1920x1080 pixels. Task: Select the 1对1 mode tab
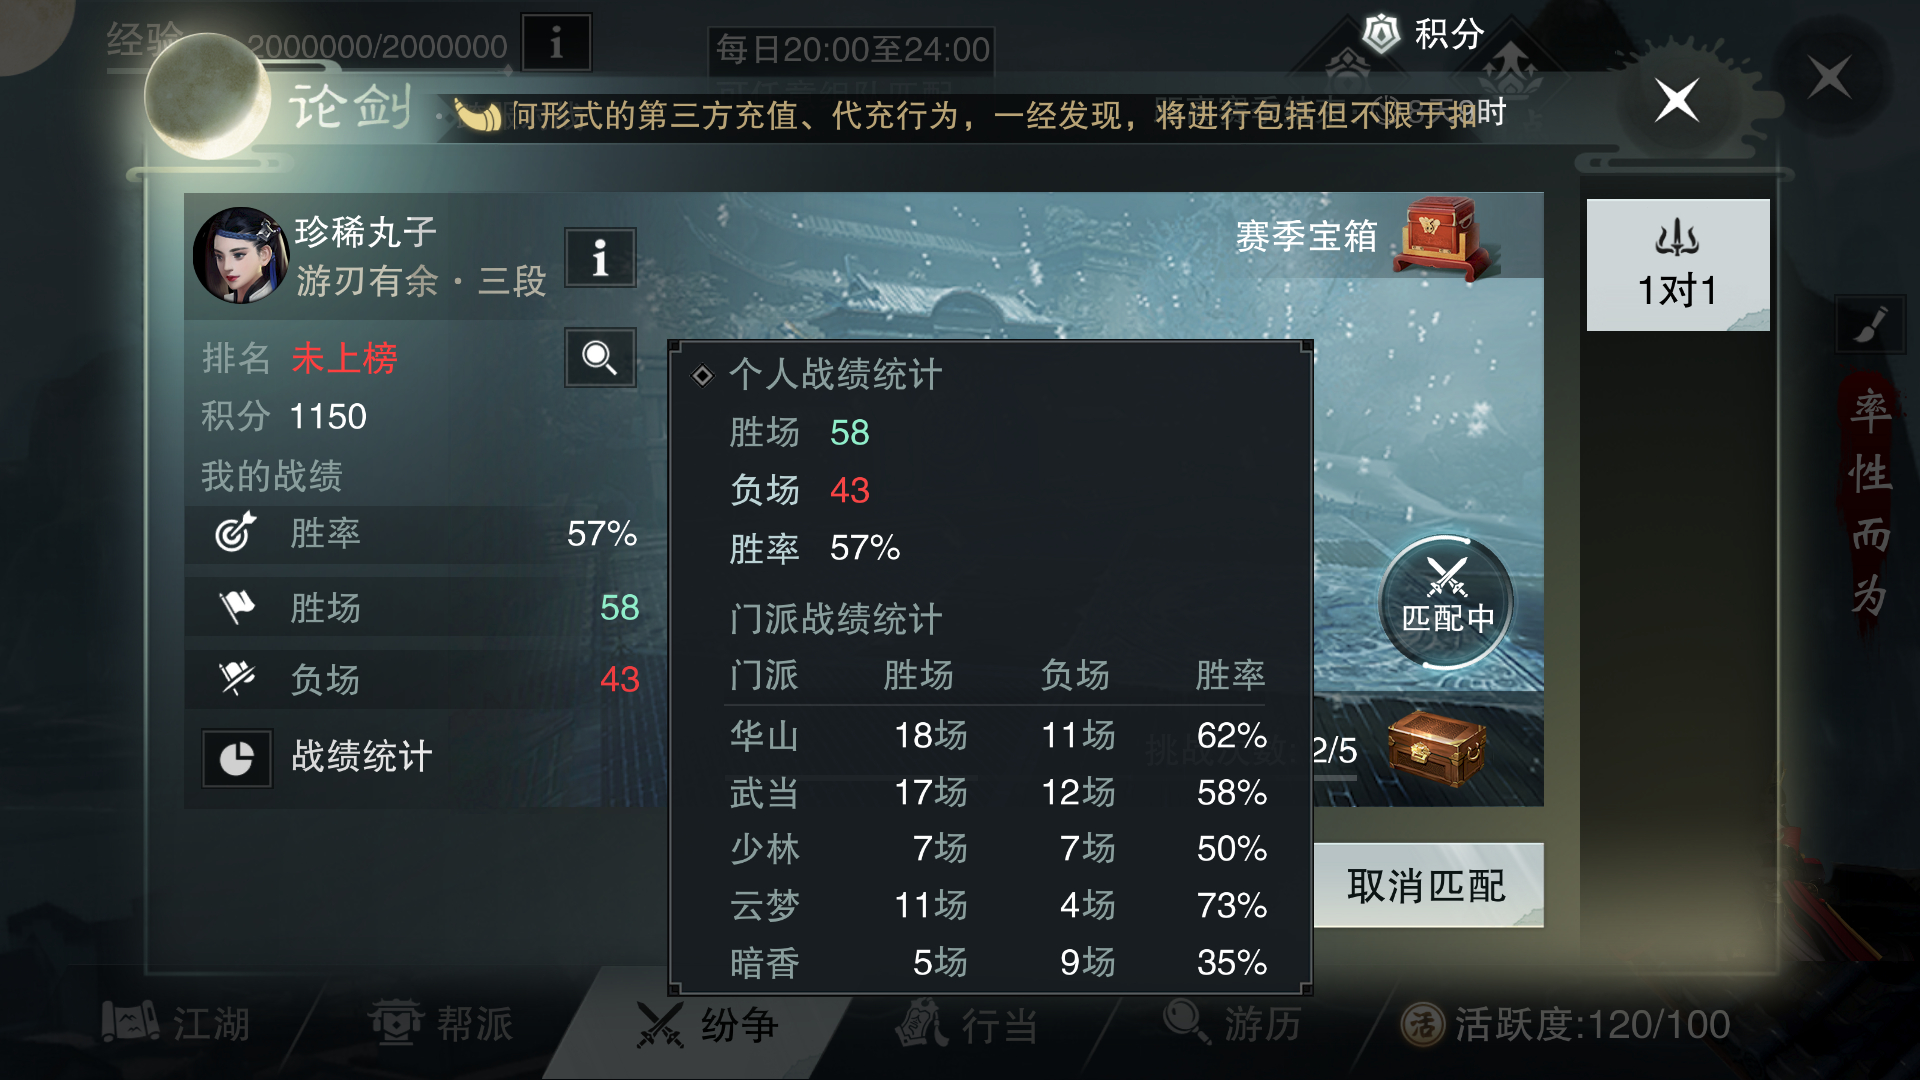tap(1678, 265)
